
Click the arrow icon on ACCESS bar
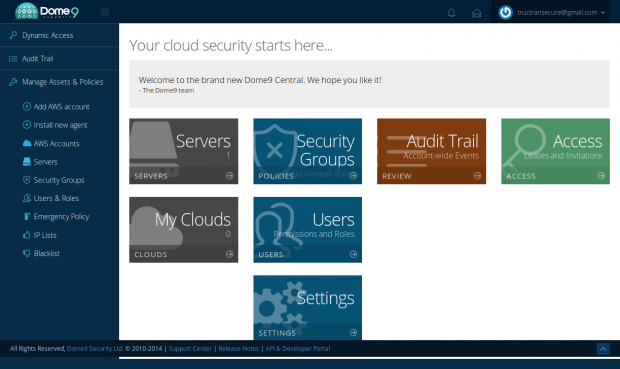point(601,176)
